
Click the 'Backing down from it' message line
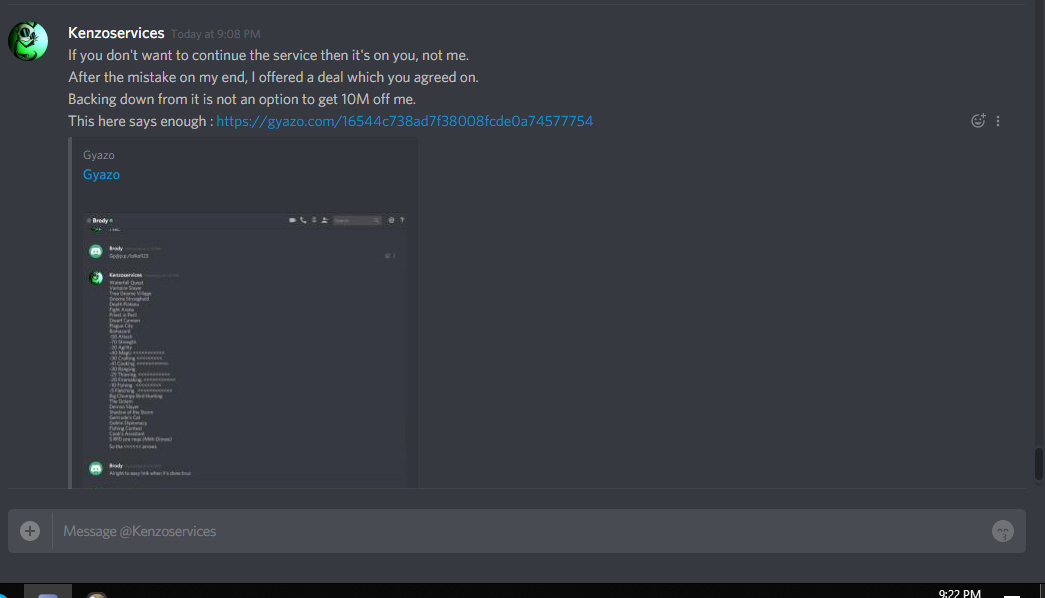[242, 99]
